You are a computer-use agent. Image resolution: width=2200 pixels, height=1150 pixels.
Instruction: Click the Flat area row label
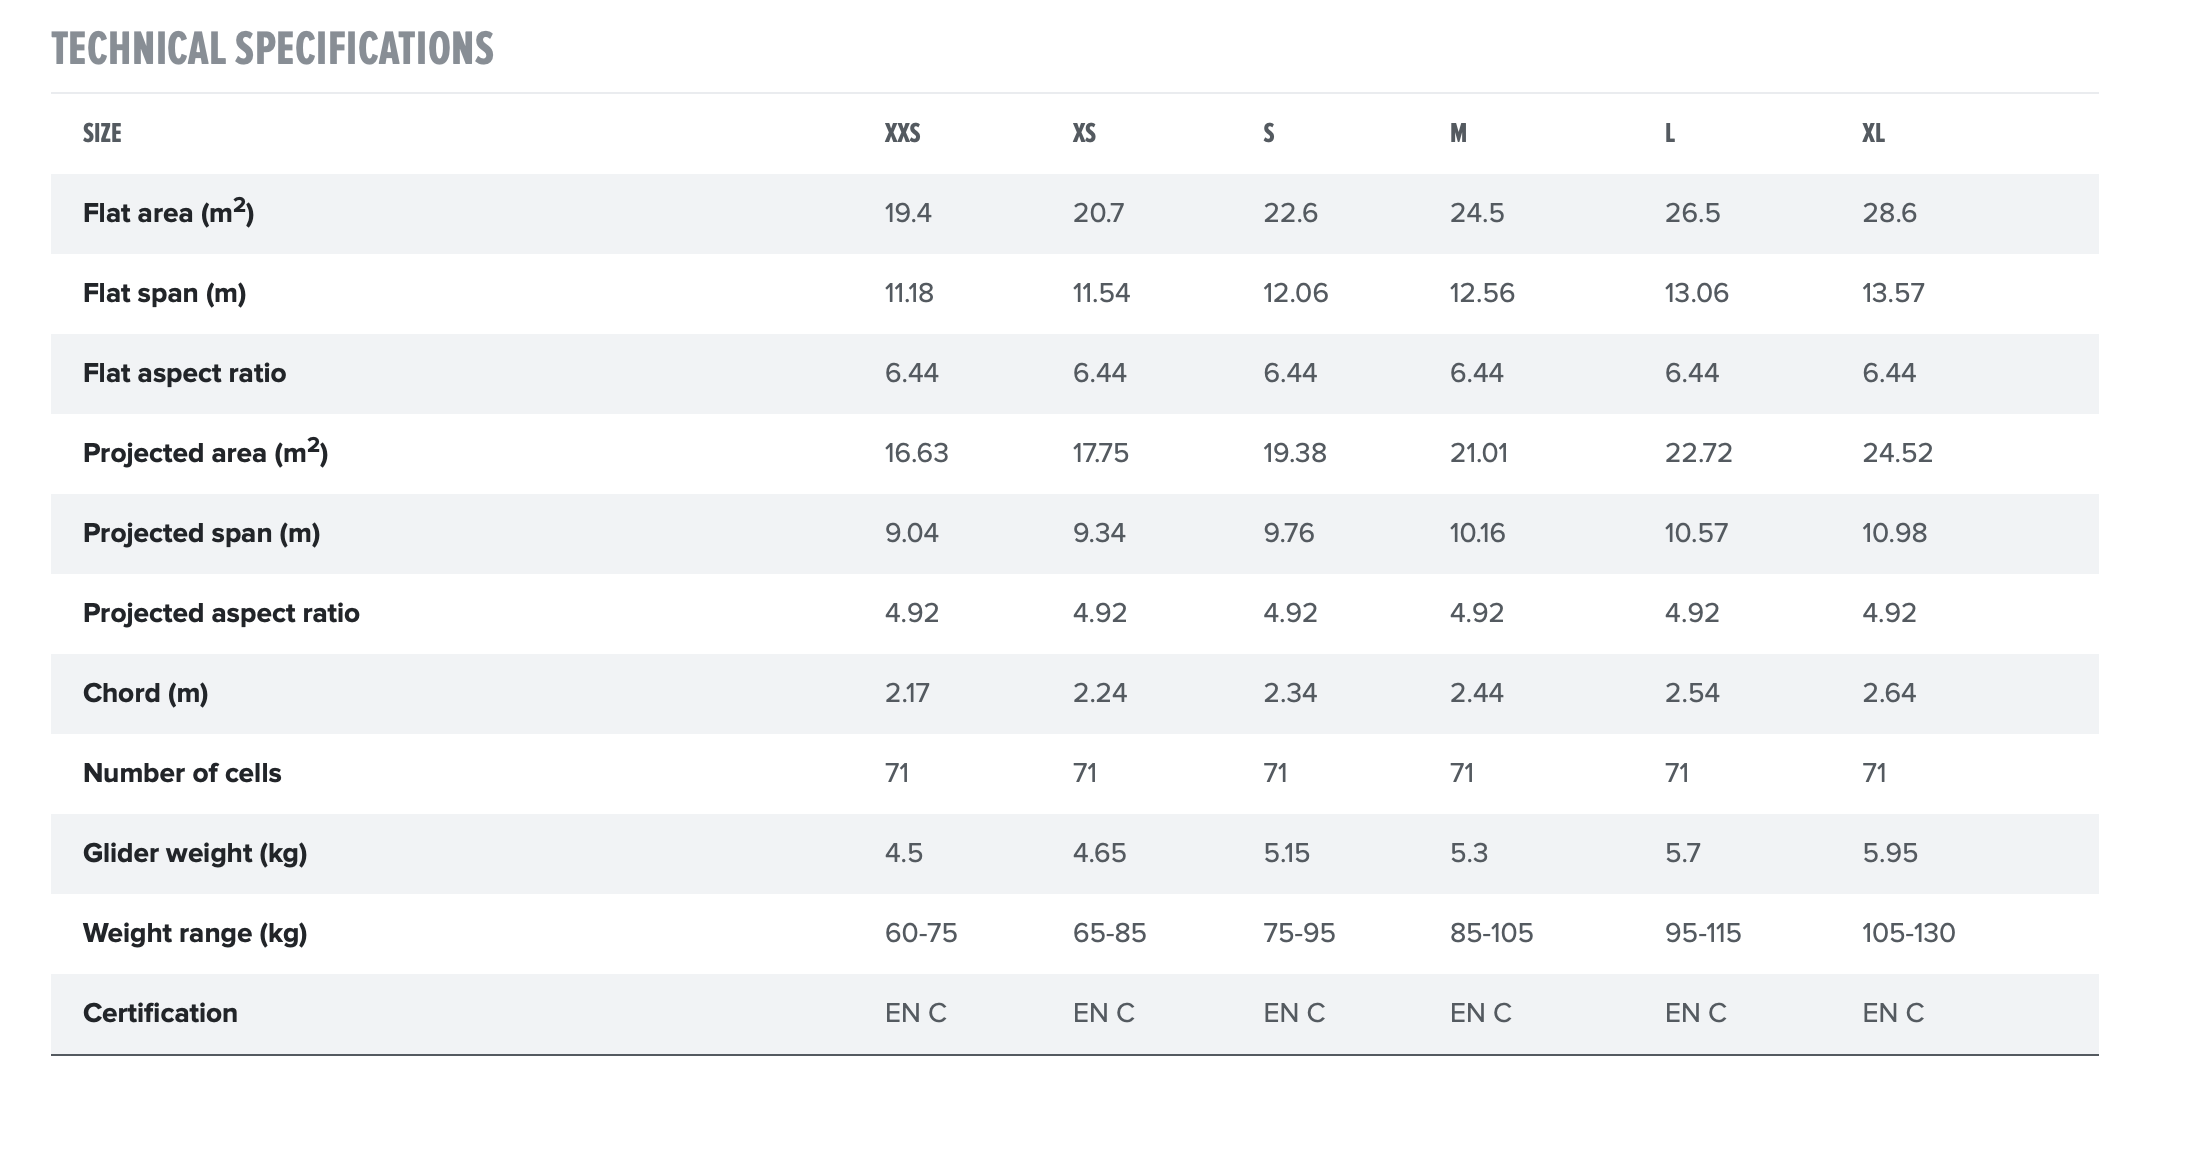point(168,213)
